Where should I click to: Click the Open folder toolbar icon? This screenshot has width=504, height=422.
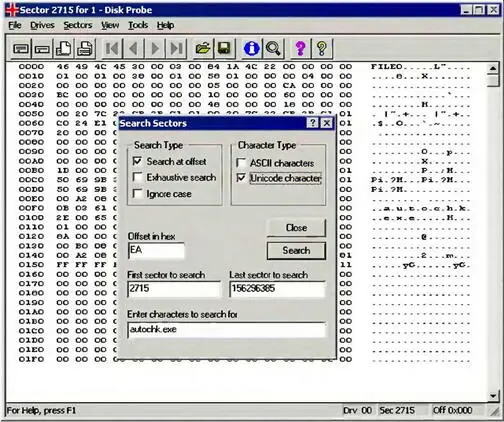(x=203, y=49)
